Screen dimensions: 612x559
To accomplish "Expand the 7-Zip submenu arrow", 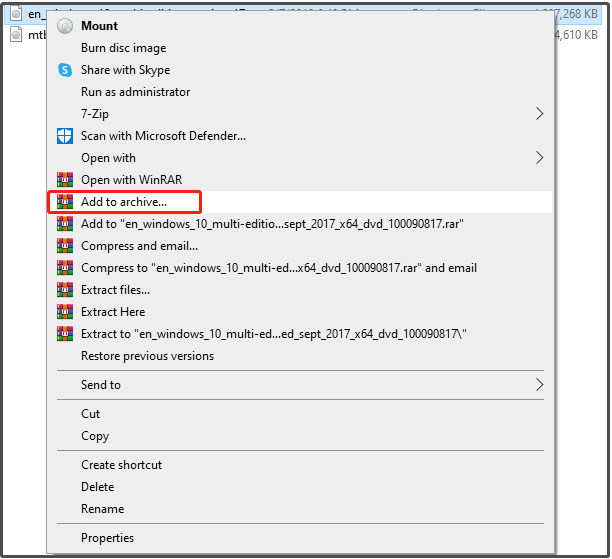I will [x=539, y=114].
